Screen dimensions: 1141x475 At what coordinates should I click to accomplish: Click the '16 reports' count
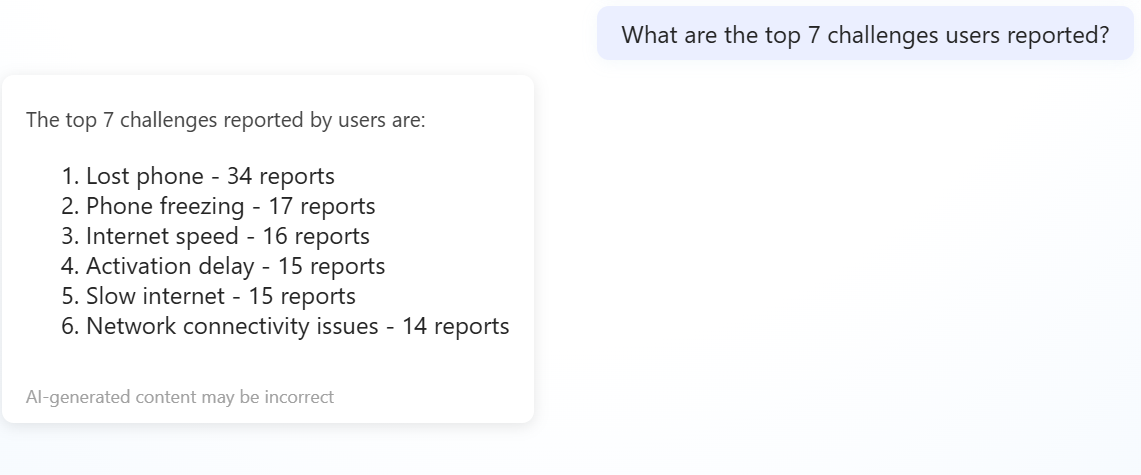pyautogui.click(x=316, y=236)
